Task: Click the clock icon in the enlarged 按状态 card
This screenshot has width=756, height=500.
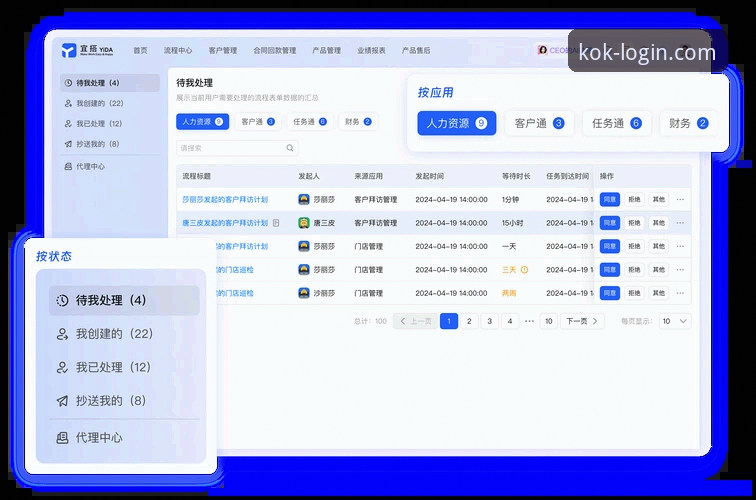Action: [62, 300]
